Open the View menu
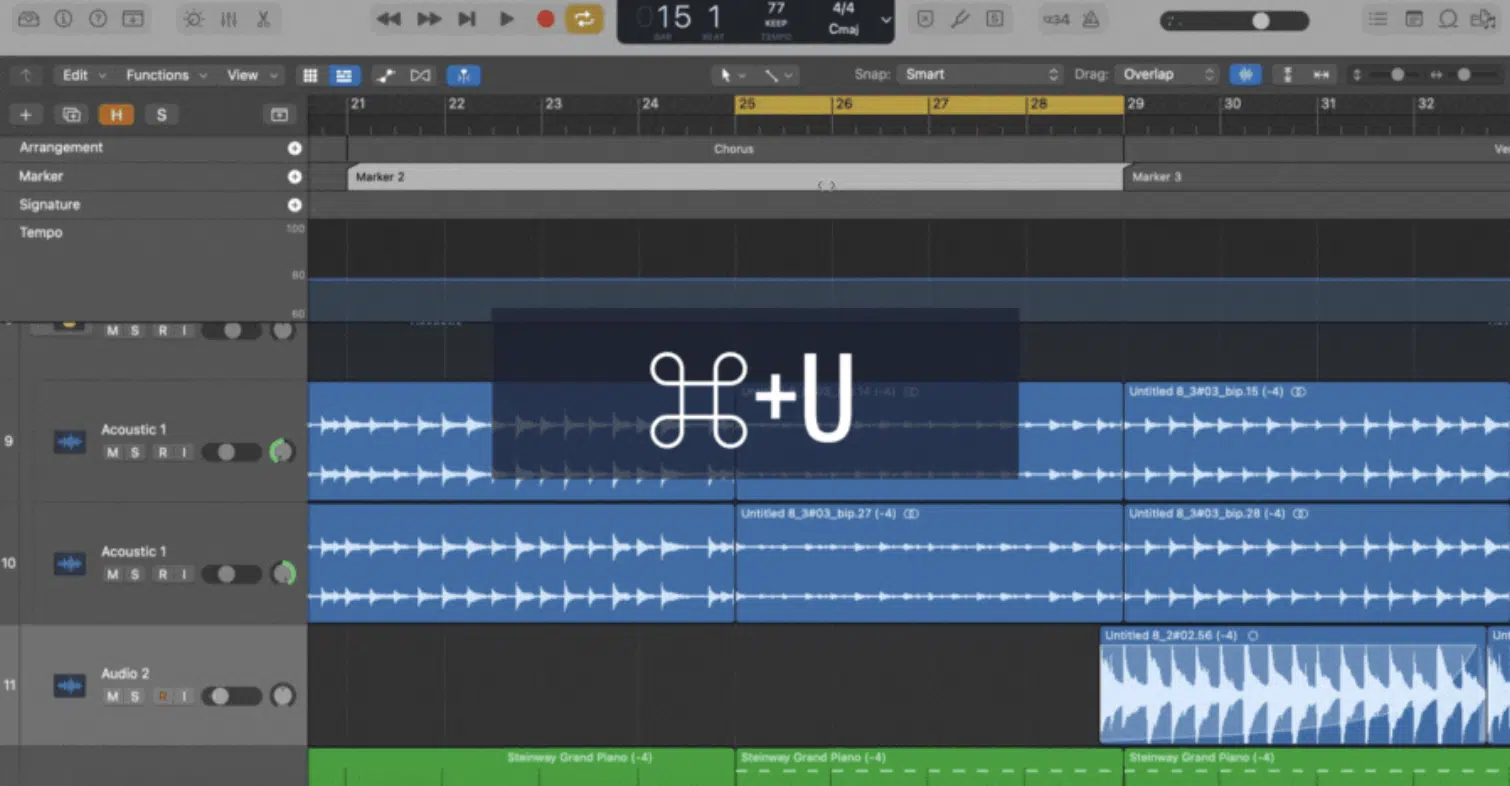 pyautogui.click(x=250, y=75)
